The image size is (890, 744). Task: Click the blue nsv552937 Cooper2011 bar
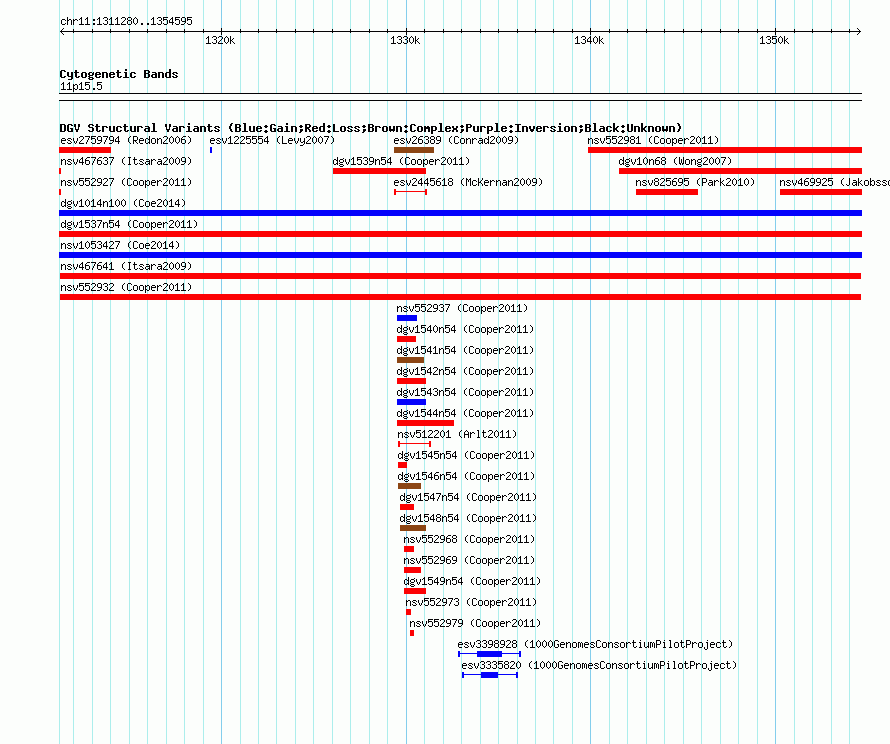tap(407, 318)
